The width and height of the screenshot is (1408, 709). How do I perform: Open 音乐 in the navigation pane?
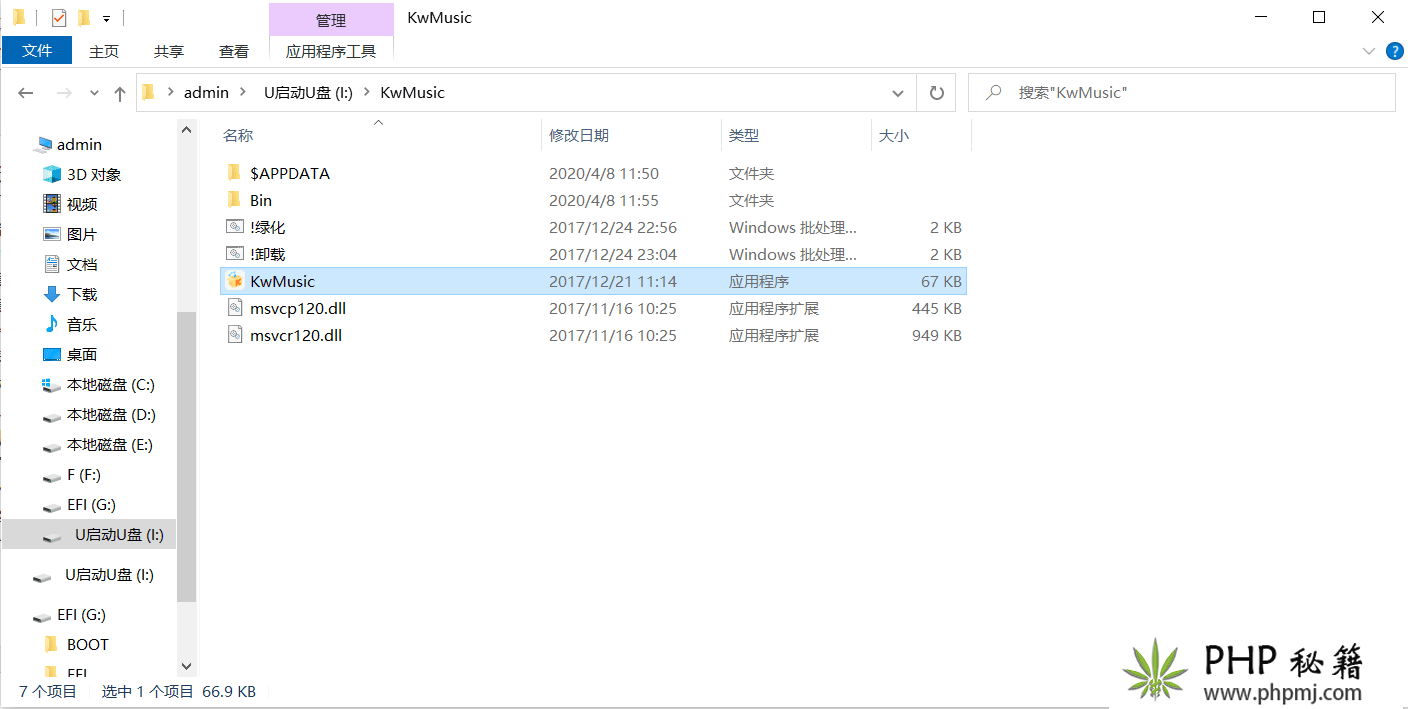pos(82,324)
